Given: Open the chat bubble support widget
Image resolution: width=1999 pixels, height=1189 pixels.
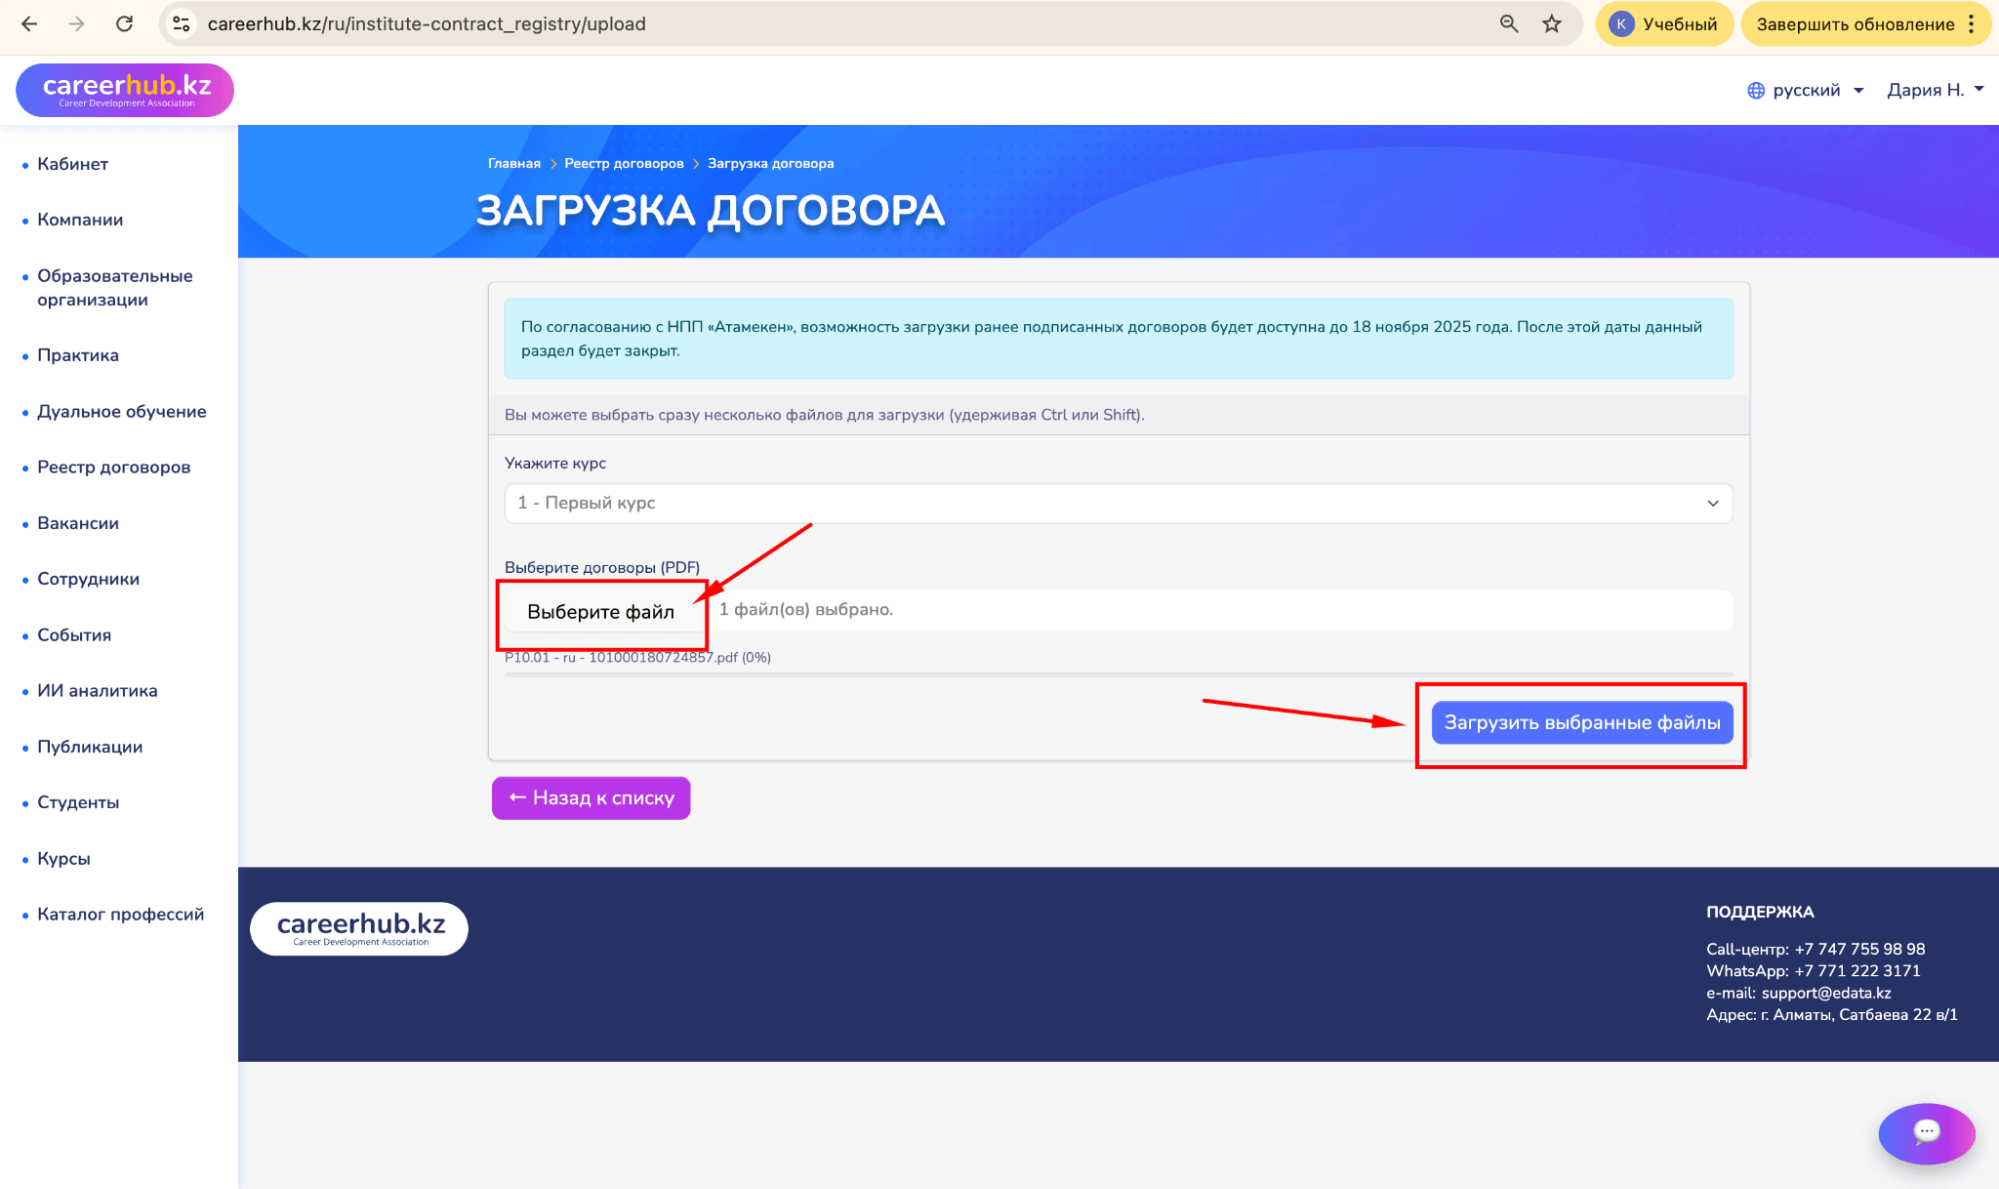Looking at the screenshot, I should [1926, 1132].
